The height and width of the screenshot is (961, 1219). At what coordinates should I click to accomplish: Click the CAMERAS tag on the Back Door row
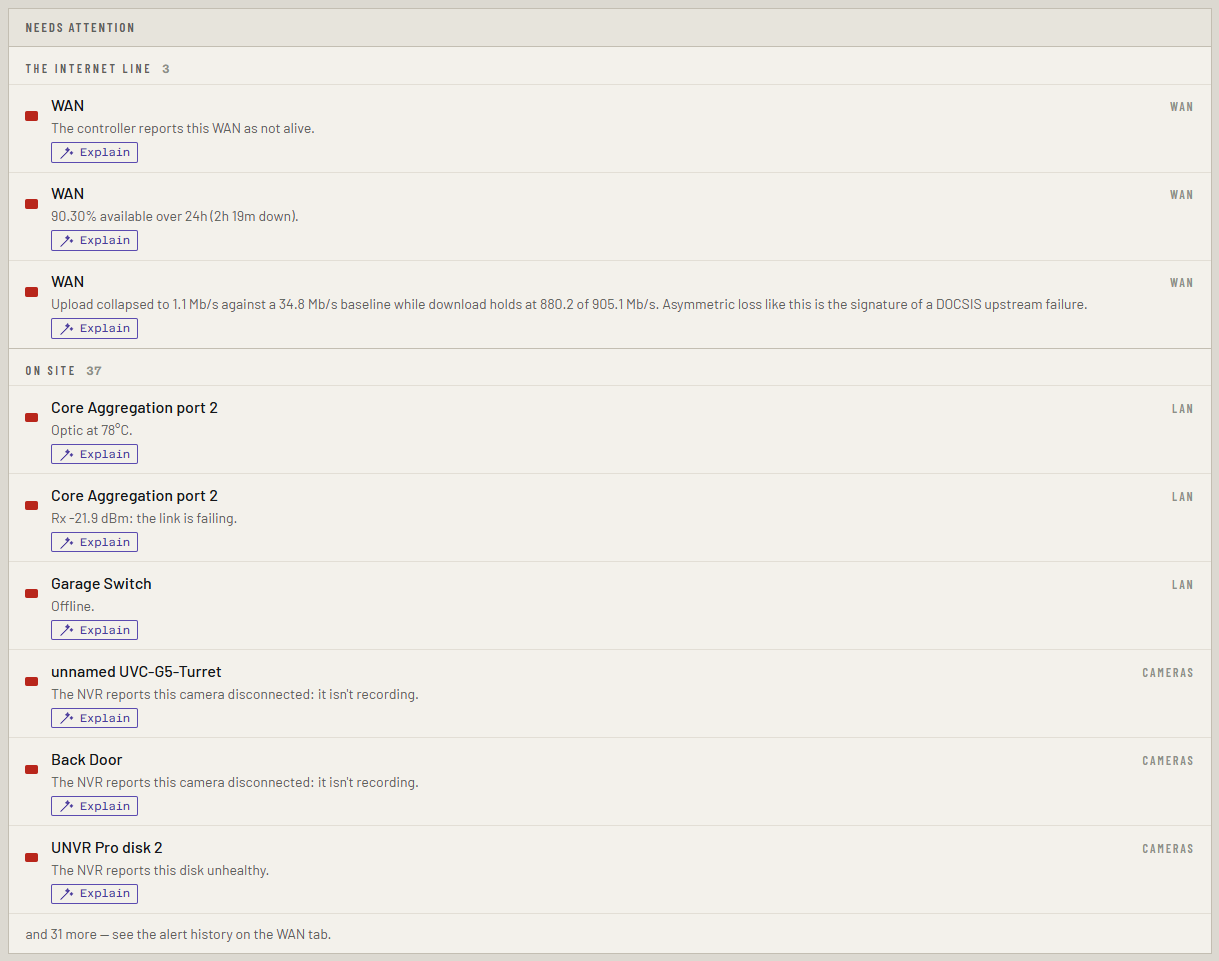[1168, 761]
